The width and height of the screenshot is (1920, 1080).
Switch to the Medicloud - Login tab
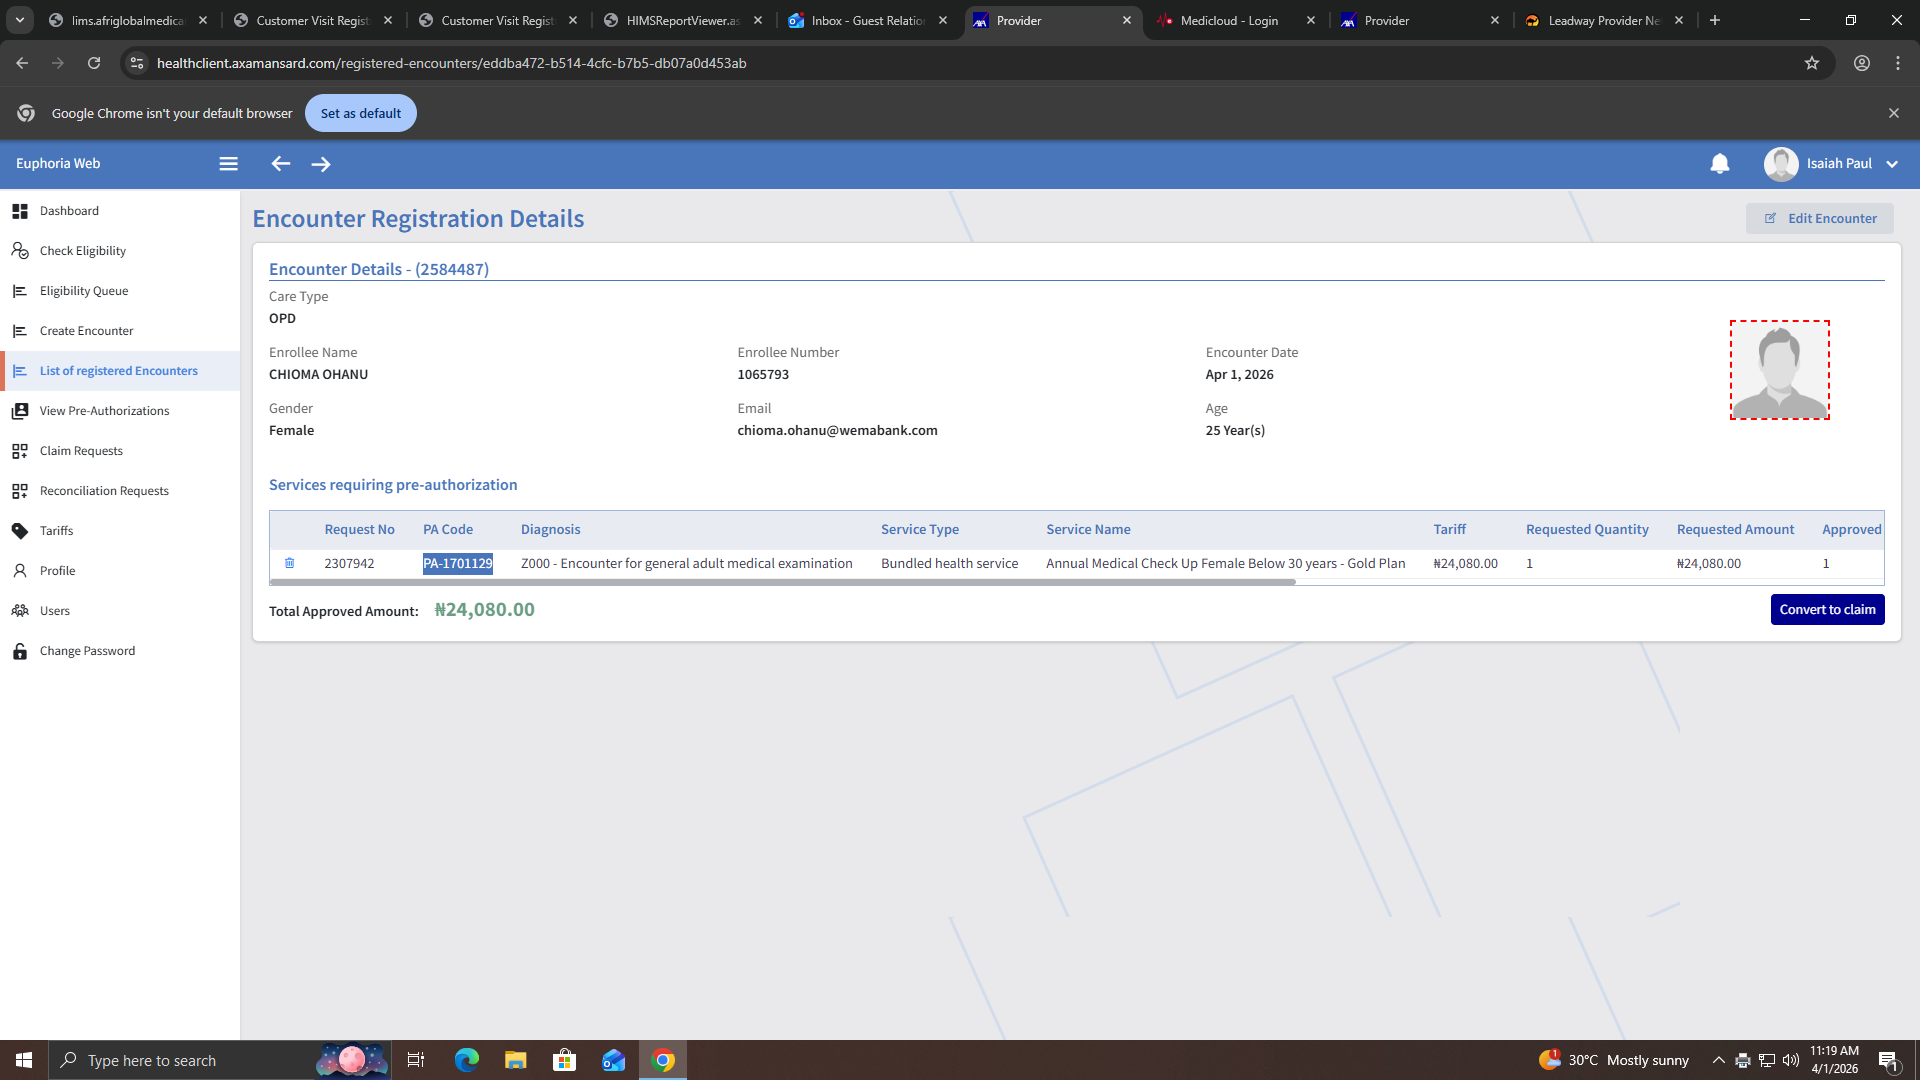[x=1228, y=20]
